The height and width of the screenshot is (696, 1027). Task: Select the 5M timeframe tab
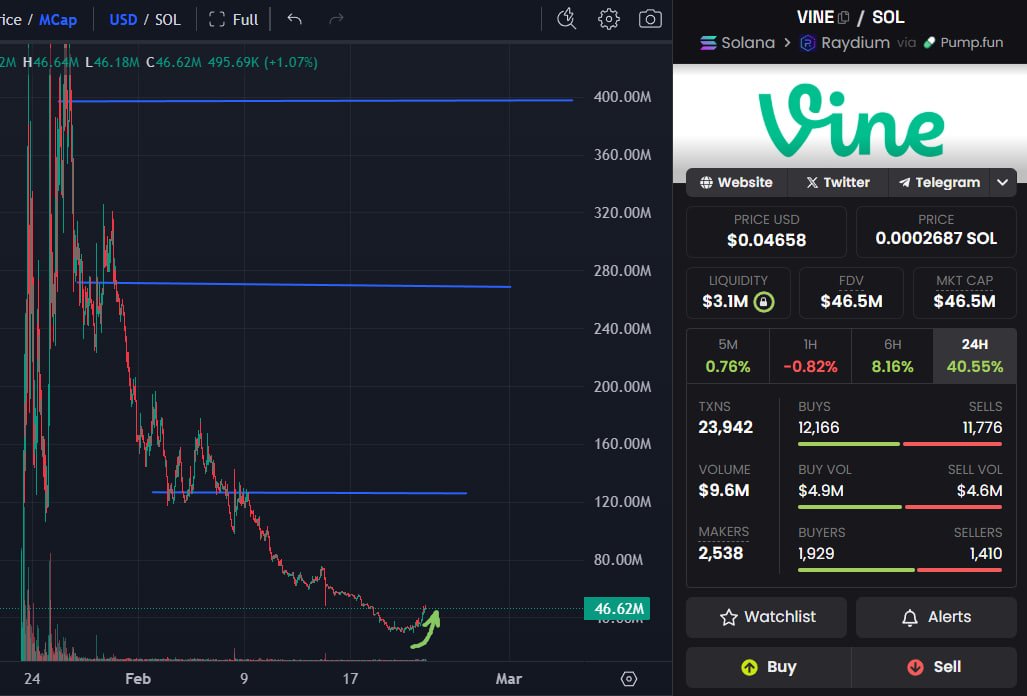(x=728, y=356)
